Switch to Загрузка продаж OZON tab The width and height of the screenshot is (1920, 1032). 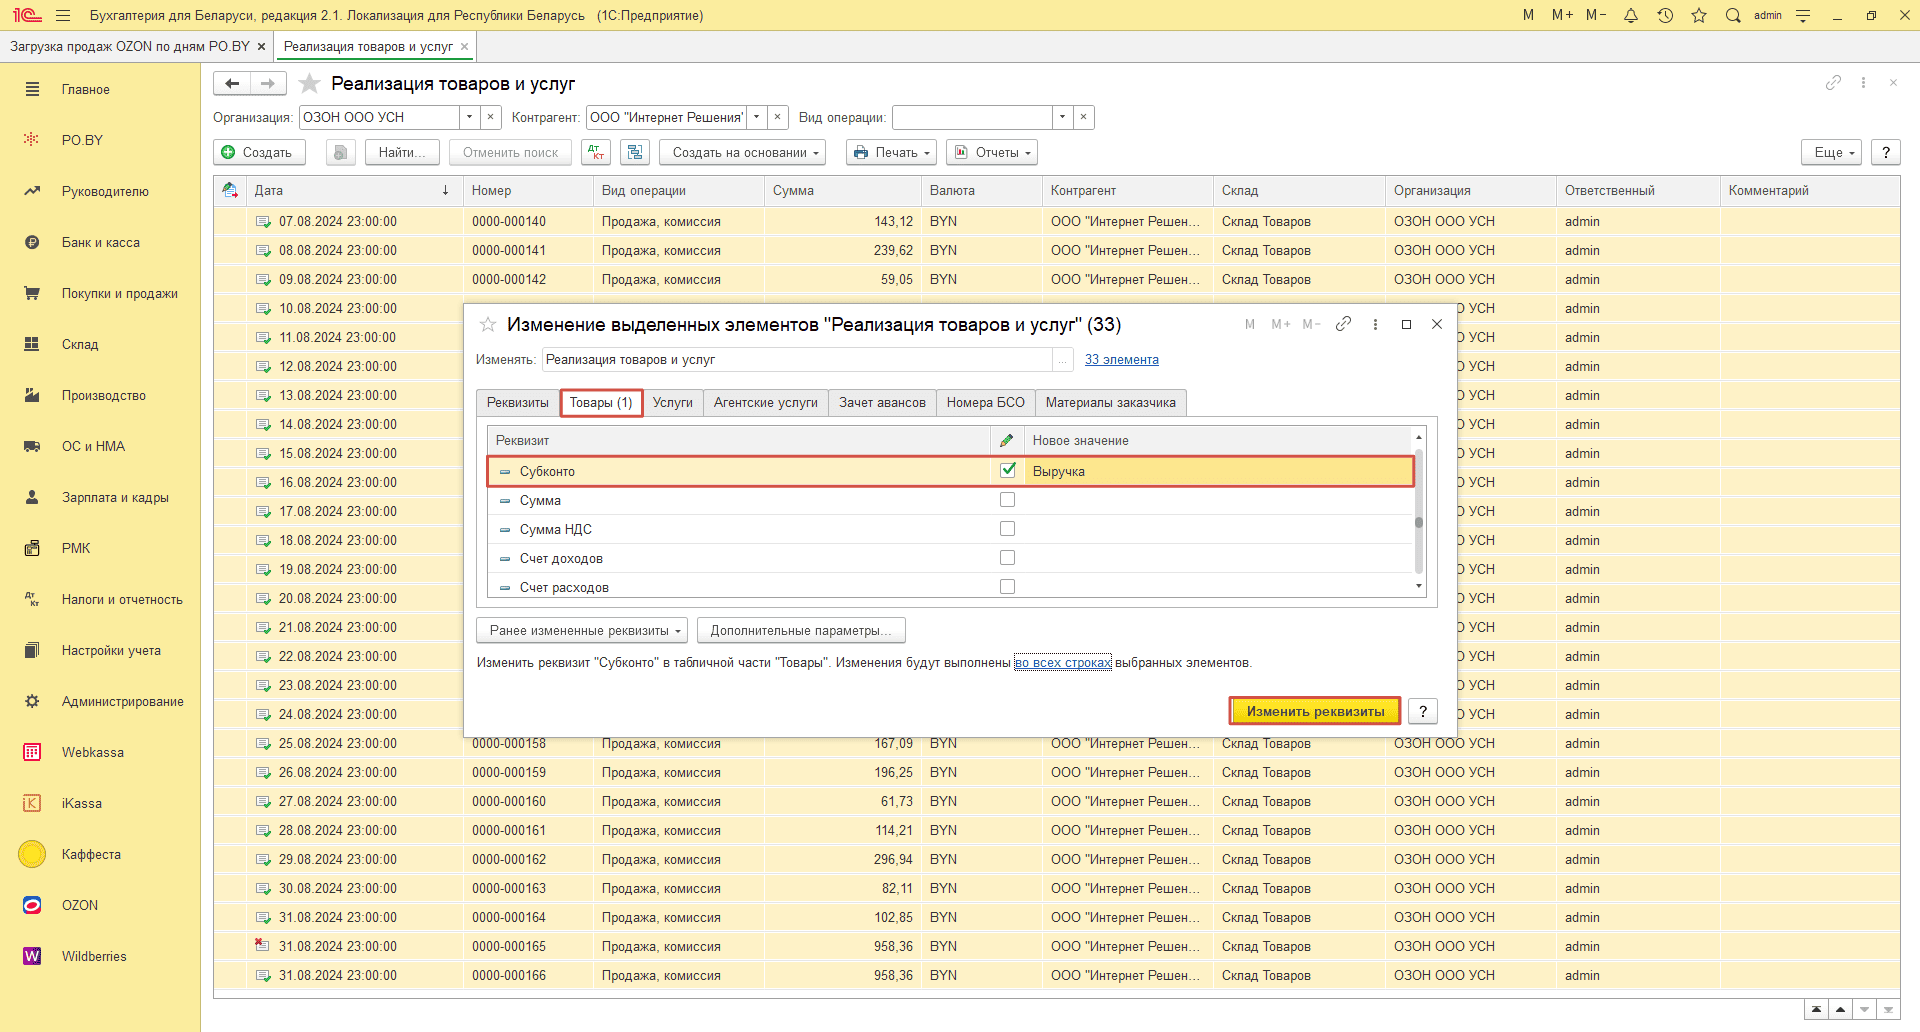tap(130, 46)
